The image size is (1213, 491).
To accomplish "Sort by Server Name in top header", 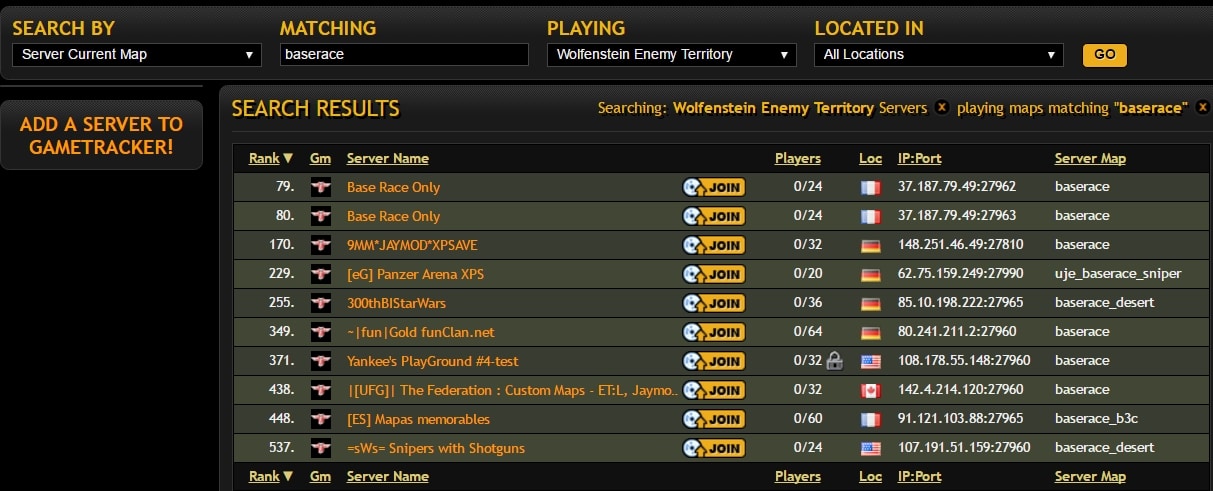I will click(388, 158).
